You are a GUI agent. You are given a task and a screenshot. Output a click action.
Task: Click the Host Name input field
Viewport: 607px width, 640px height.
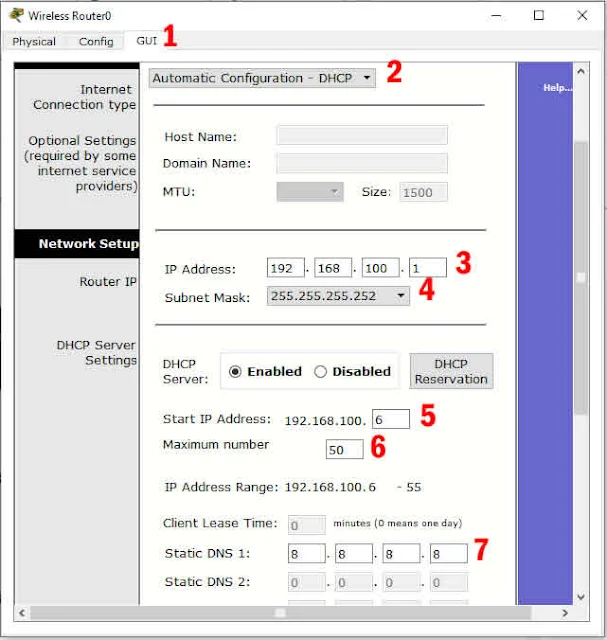[362, 136]
